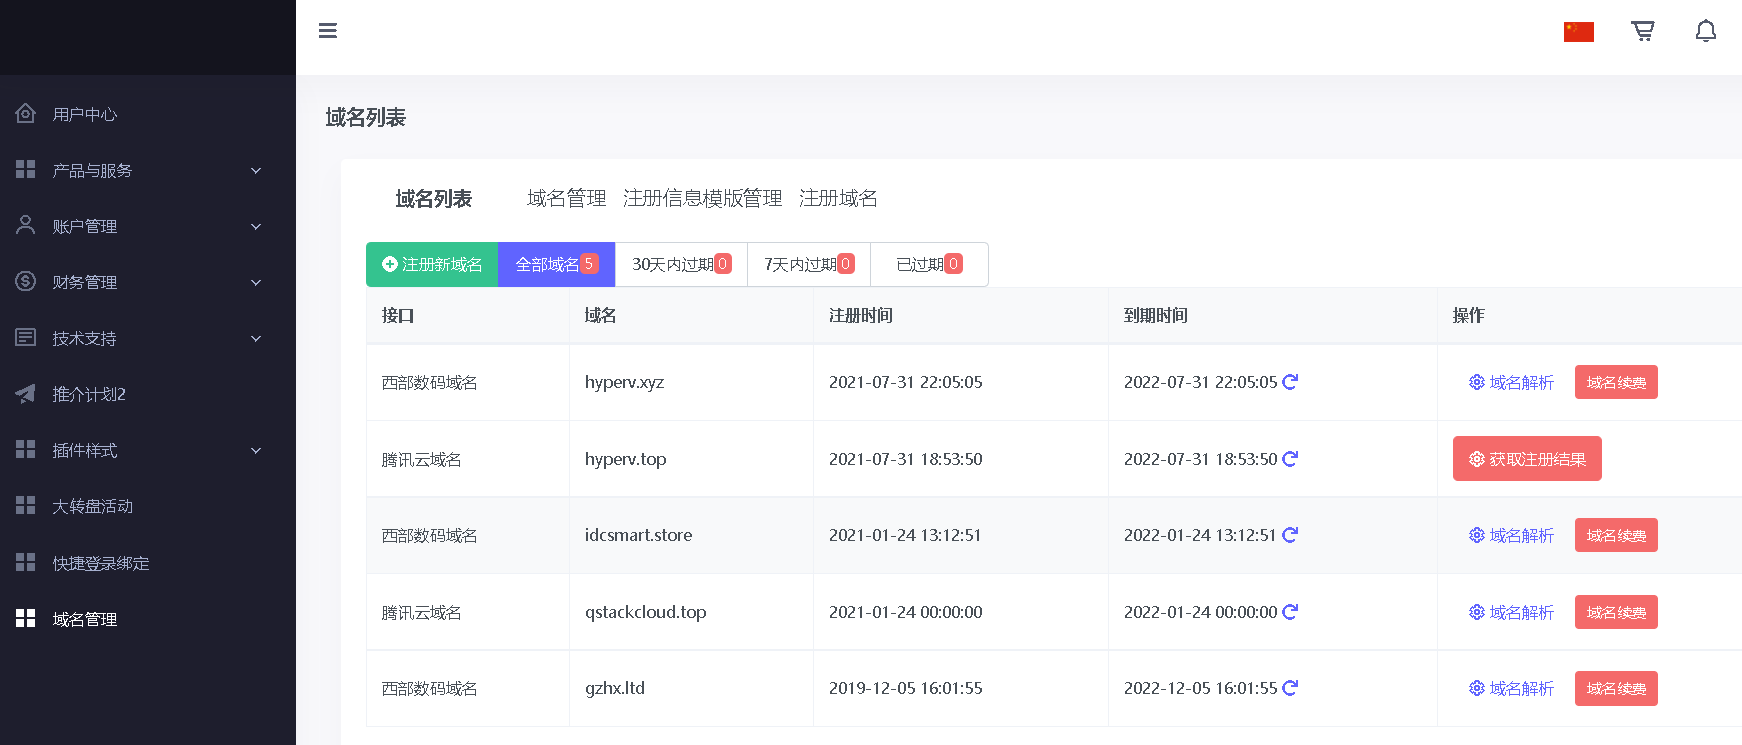
Task: Refresh expiry date for gzhx.ltd
Action: pyautogui.click(x=1290, y=688)
